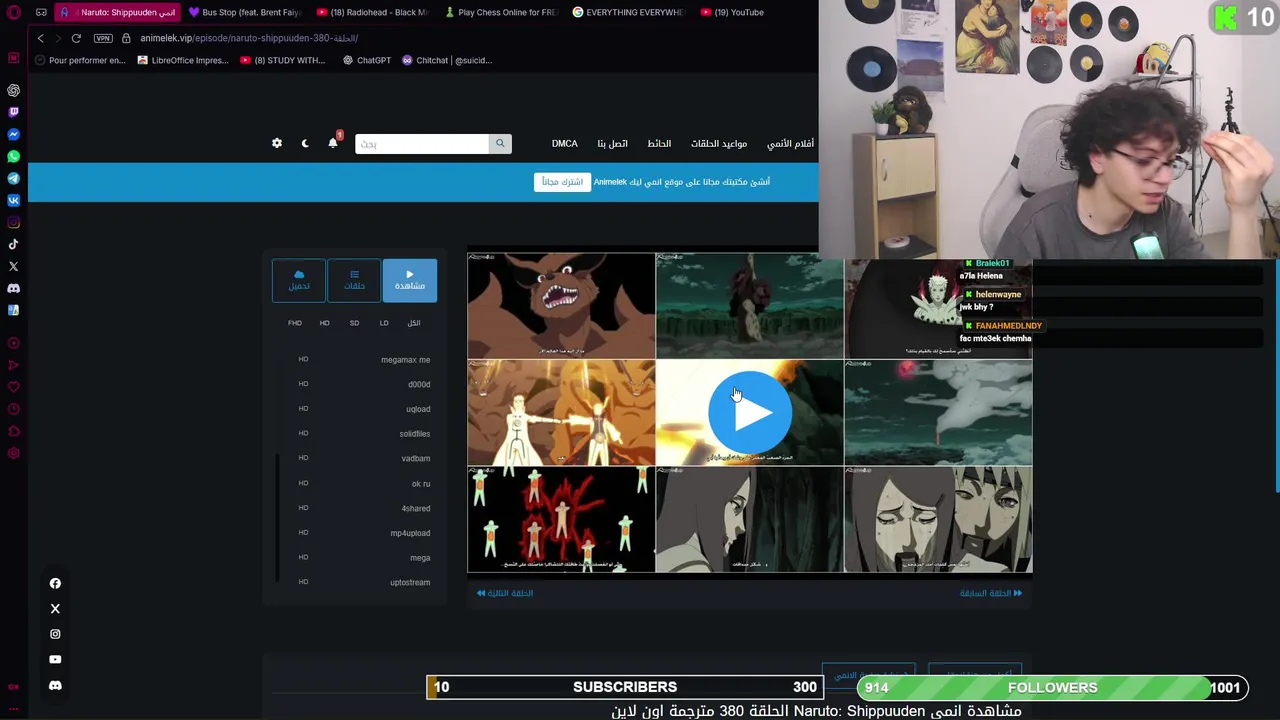Select the مشاهدة watch tab
This screenshot has height=720, width=1280.
point(410,280)
